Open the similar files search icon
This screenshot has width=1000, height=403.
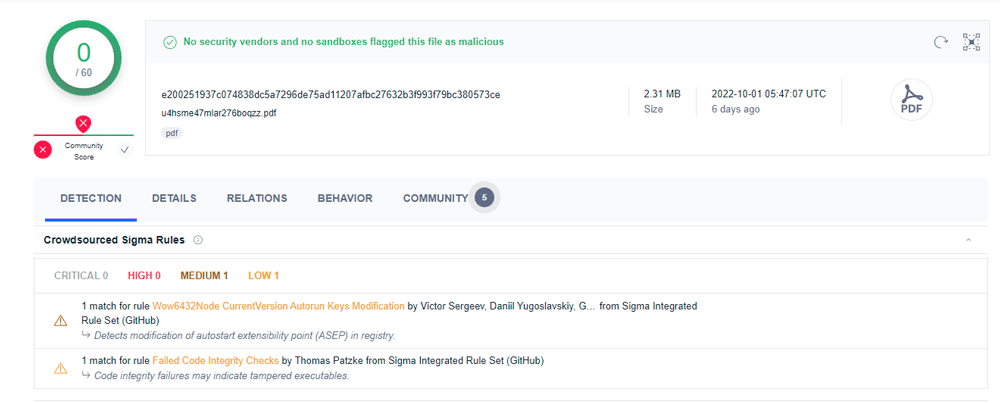pyautogui.click(x=971, y=42)
